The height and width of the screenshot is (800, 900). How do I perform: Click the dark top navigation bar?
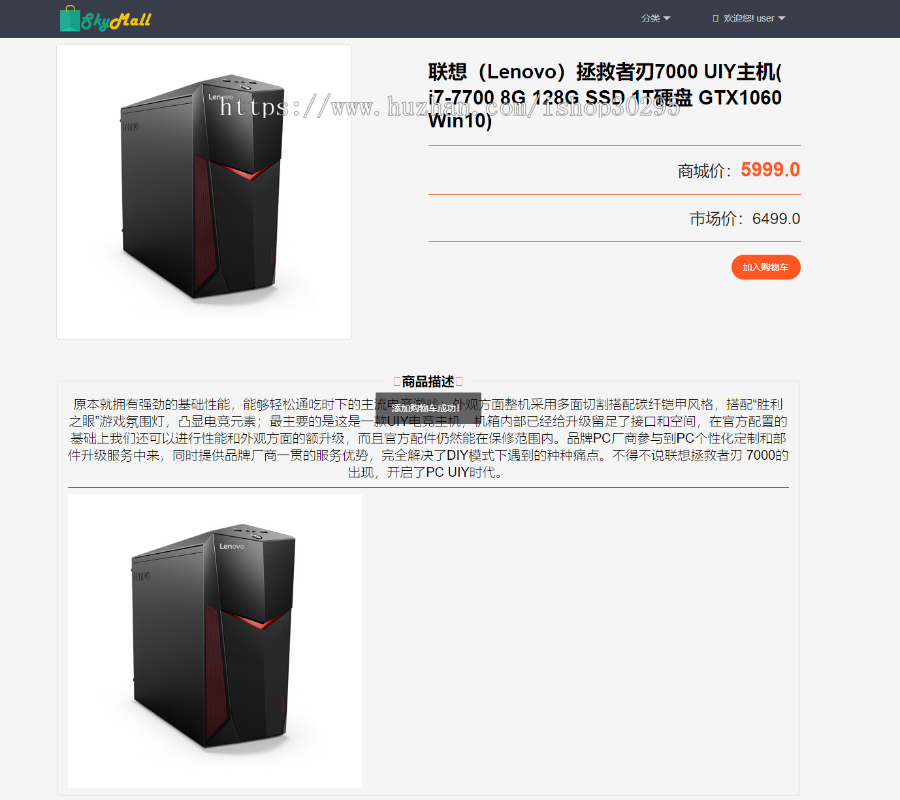tap(450, 19)
